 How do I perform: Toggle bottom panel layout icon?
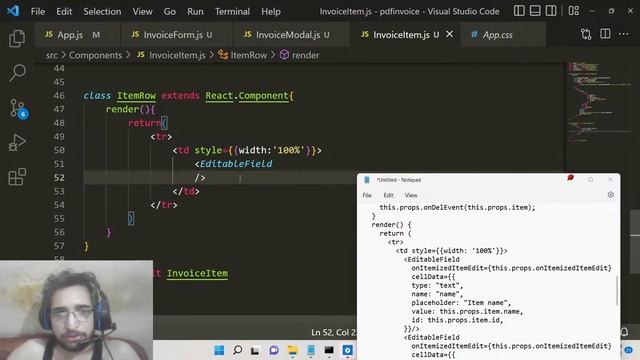535,11
